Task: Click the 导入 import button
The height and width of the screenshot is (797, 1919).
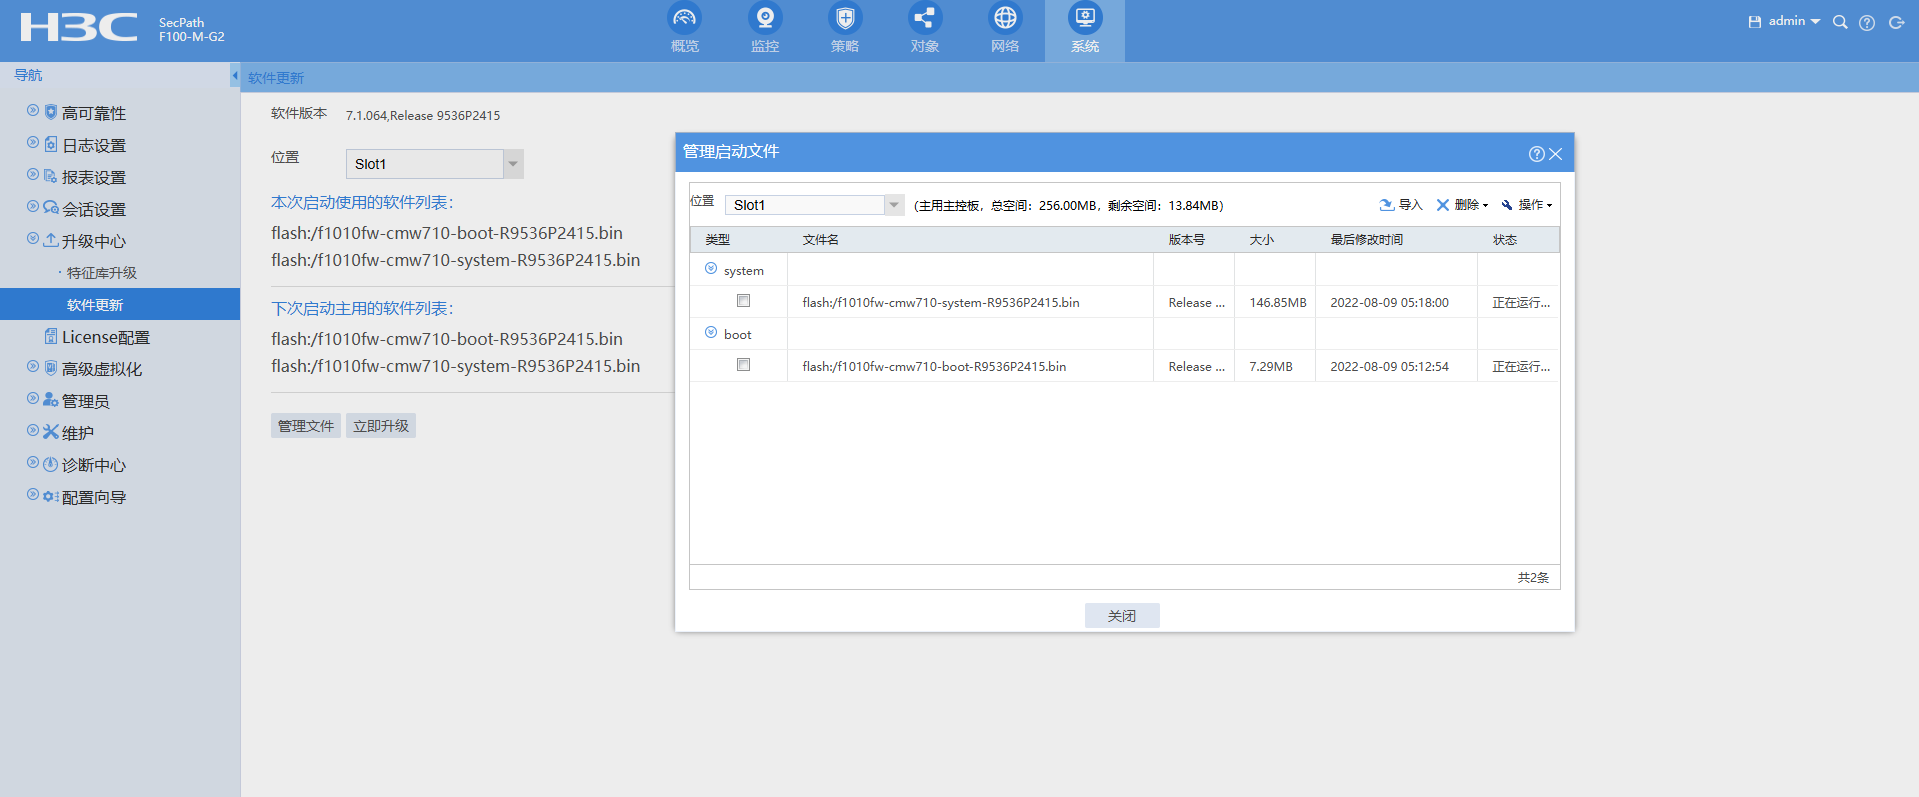Action: (1401, 205)
